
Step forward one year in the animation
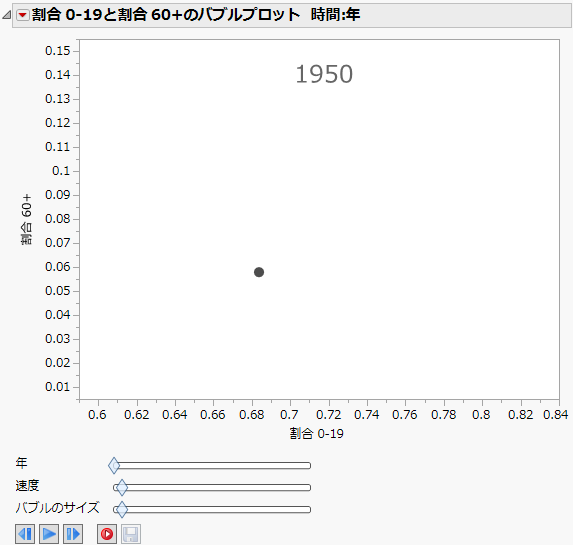(x=73, y=534)
